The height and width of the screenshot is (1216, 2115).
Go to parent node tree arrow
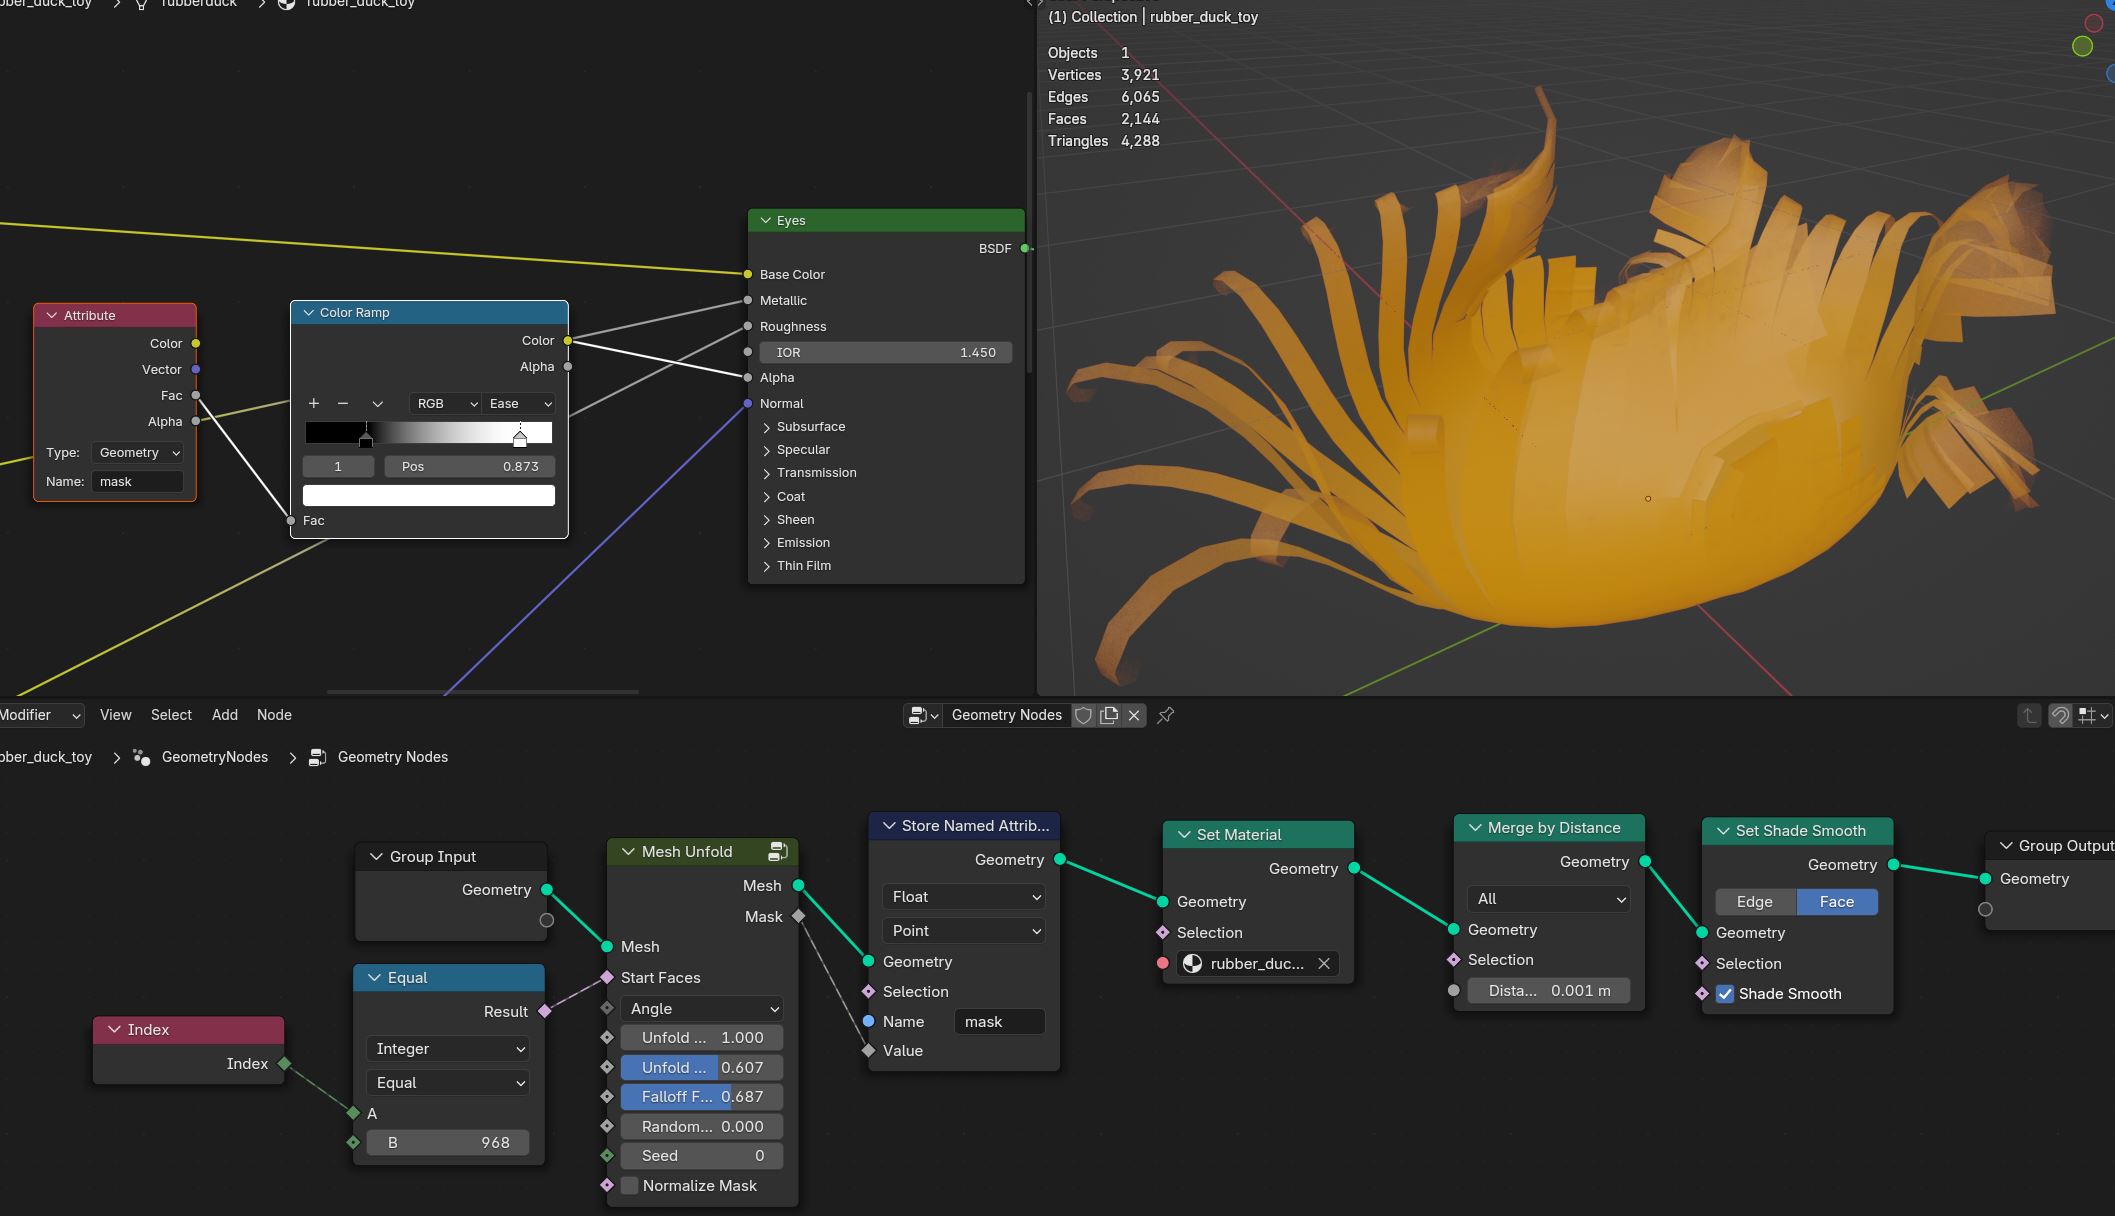2029,715
